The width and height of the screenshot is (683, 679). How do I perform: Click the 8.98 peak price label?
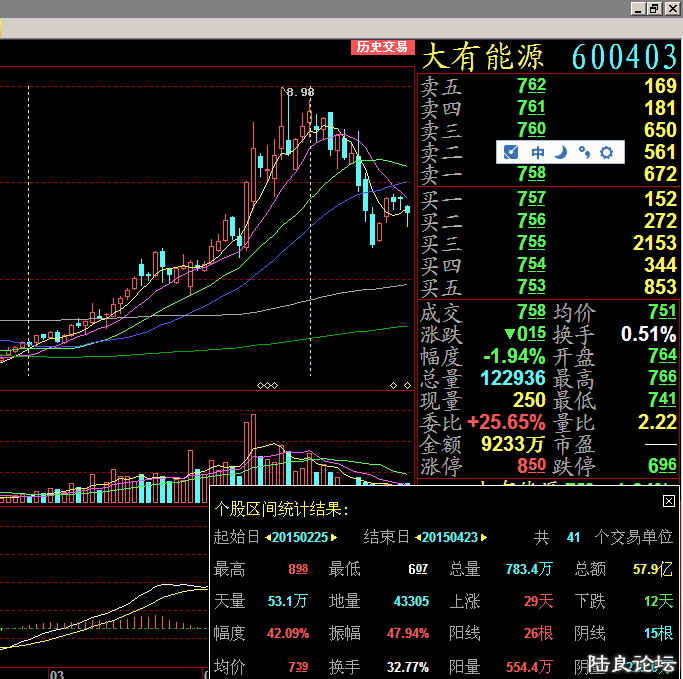[x=299, y=92]
